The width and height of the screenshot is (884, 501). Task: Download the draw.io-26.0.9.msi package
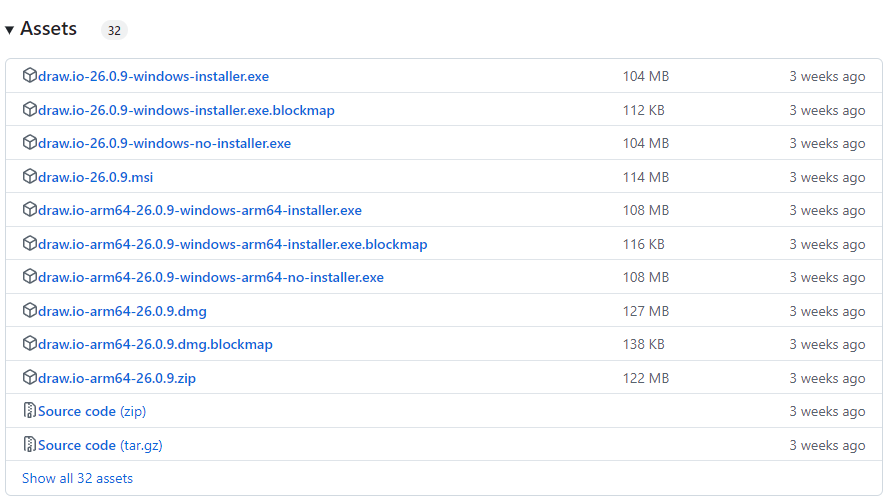click(95, 177)
